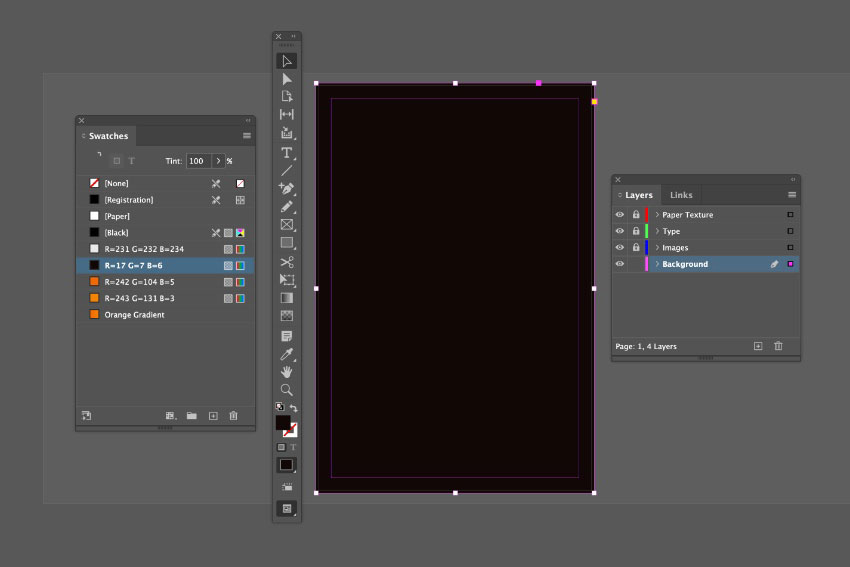Screen dimensions: 850x567
Task: Select the Pencil tool
Action: [287, 207]
